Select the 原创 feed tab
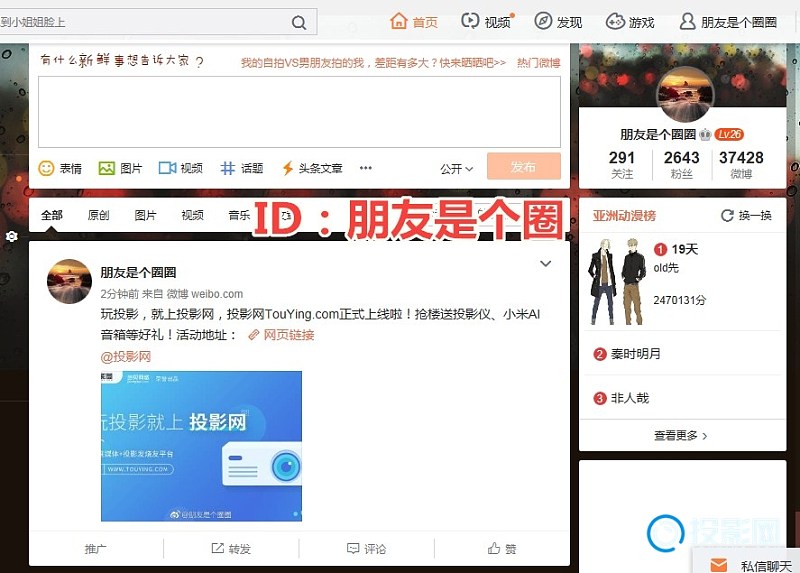The height and width of the screenshot is (573, 800). (x=98, y=215)
